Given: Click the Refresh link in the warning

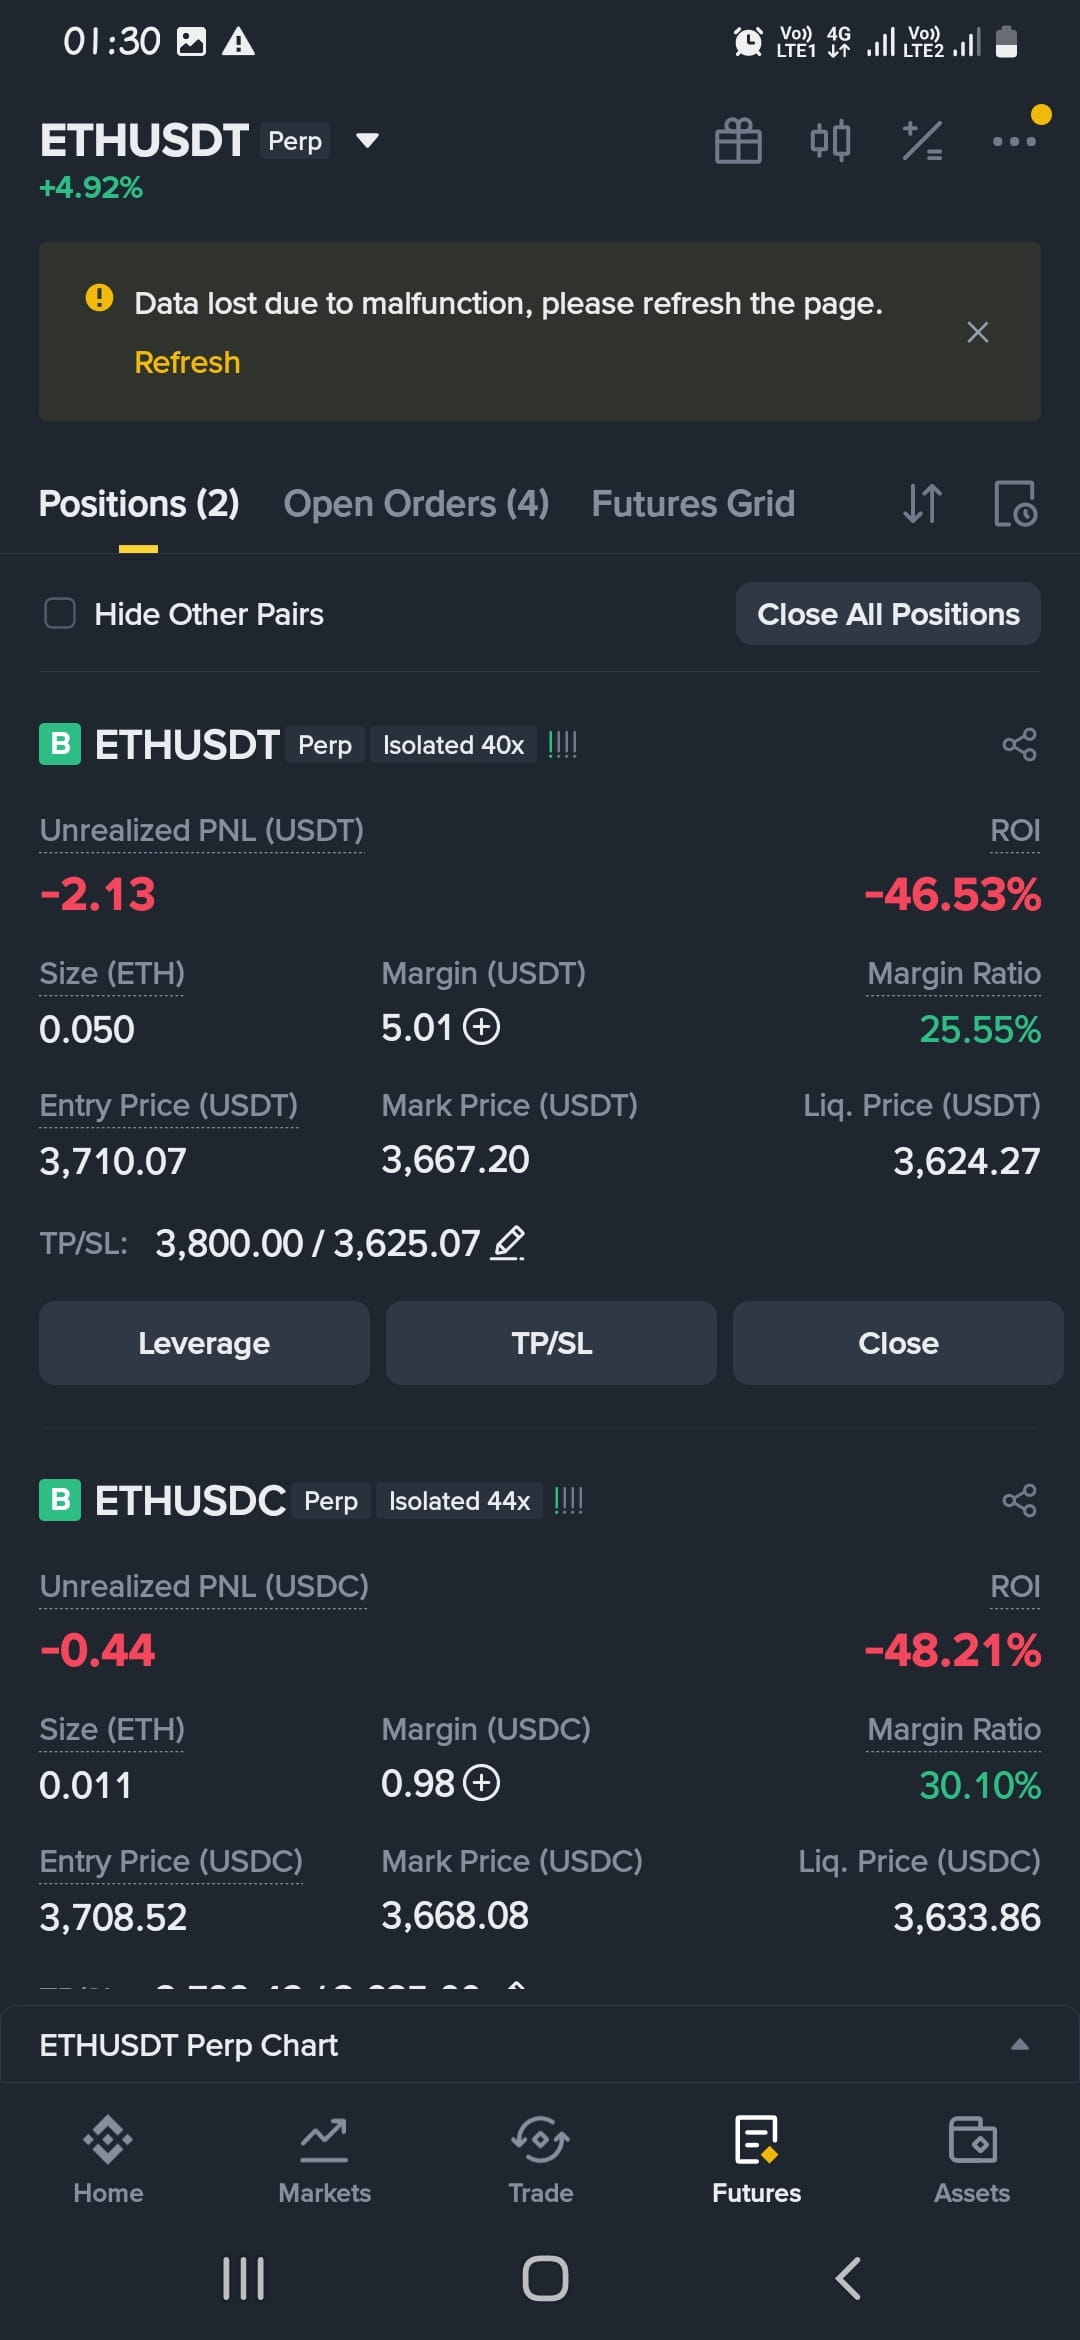Looking at the screenshot, I should pyautogui.click(x=187, y=362).
